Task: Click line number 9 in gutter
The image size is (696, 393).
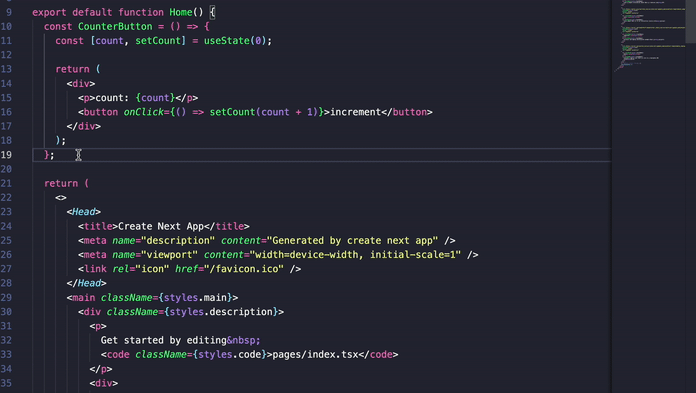Action: 9,12
